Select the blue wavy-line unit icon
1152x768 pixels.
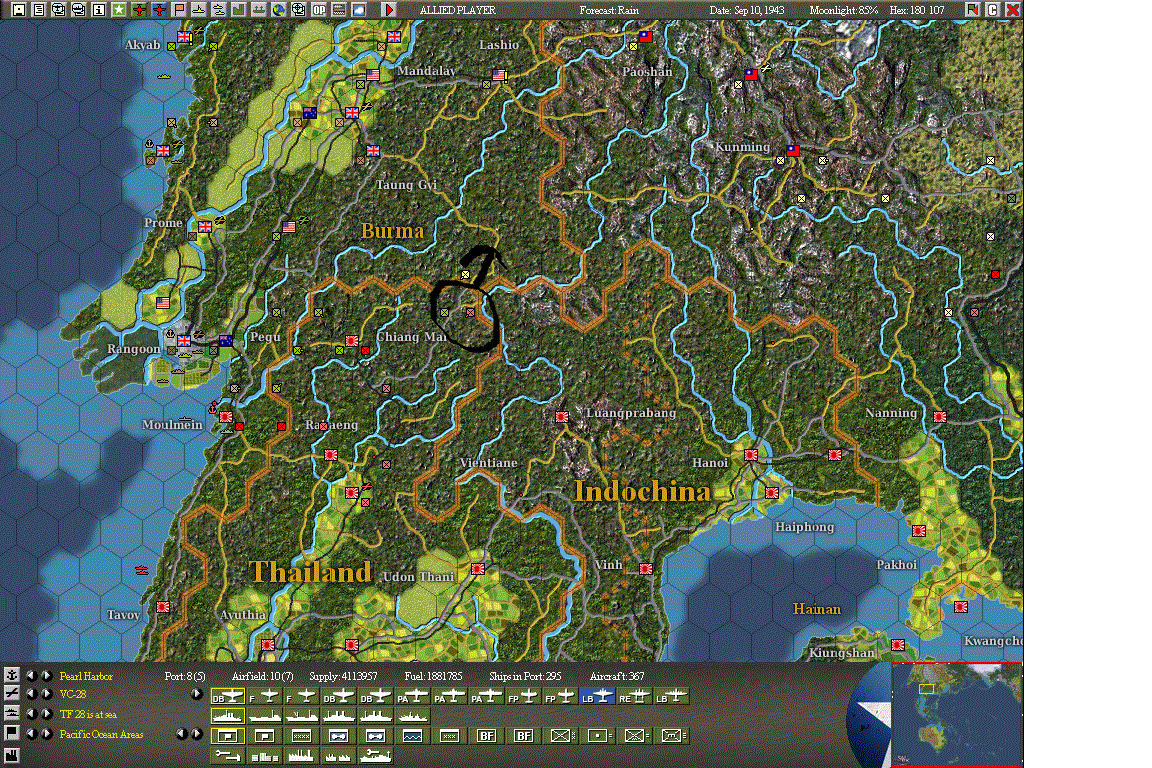[412, 735]
